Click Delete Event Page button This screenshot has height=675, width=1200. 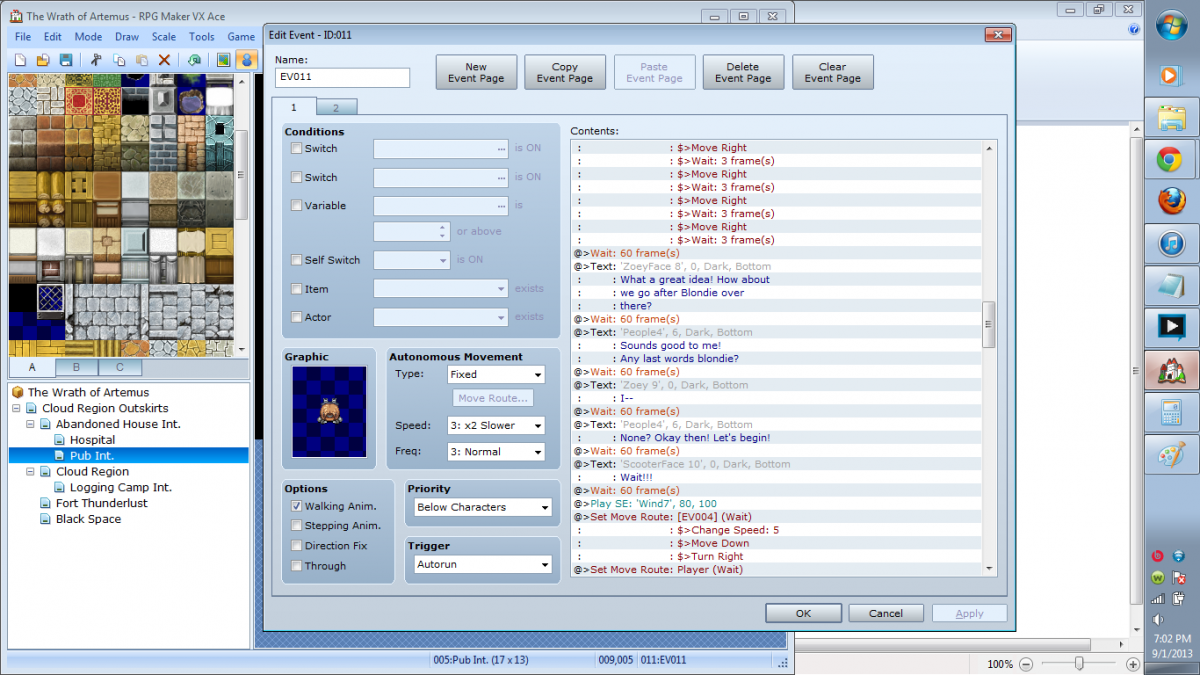(743, 73)
